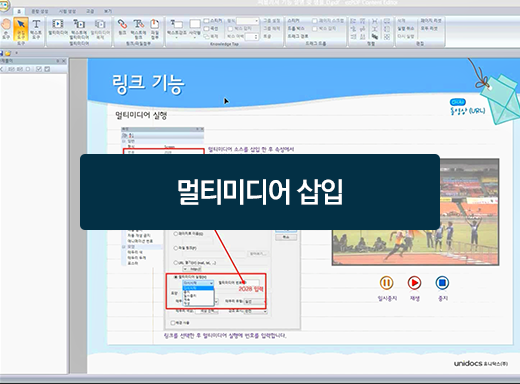520x384 pixels.
Task: Select the arrow selection tool
Action: pyautogui.click(x=21, y=28)
